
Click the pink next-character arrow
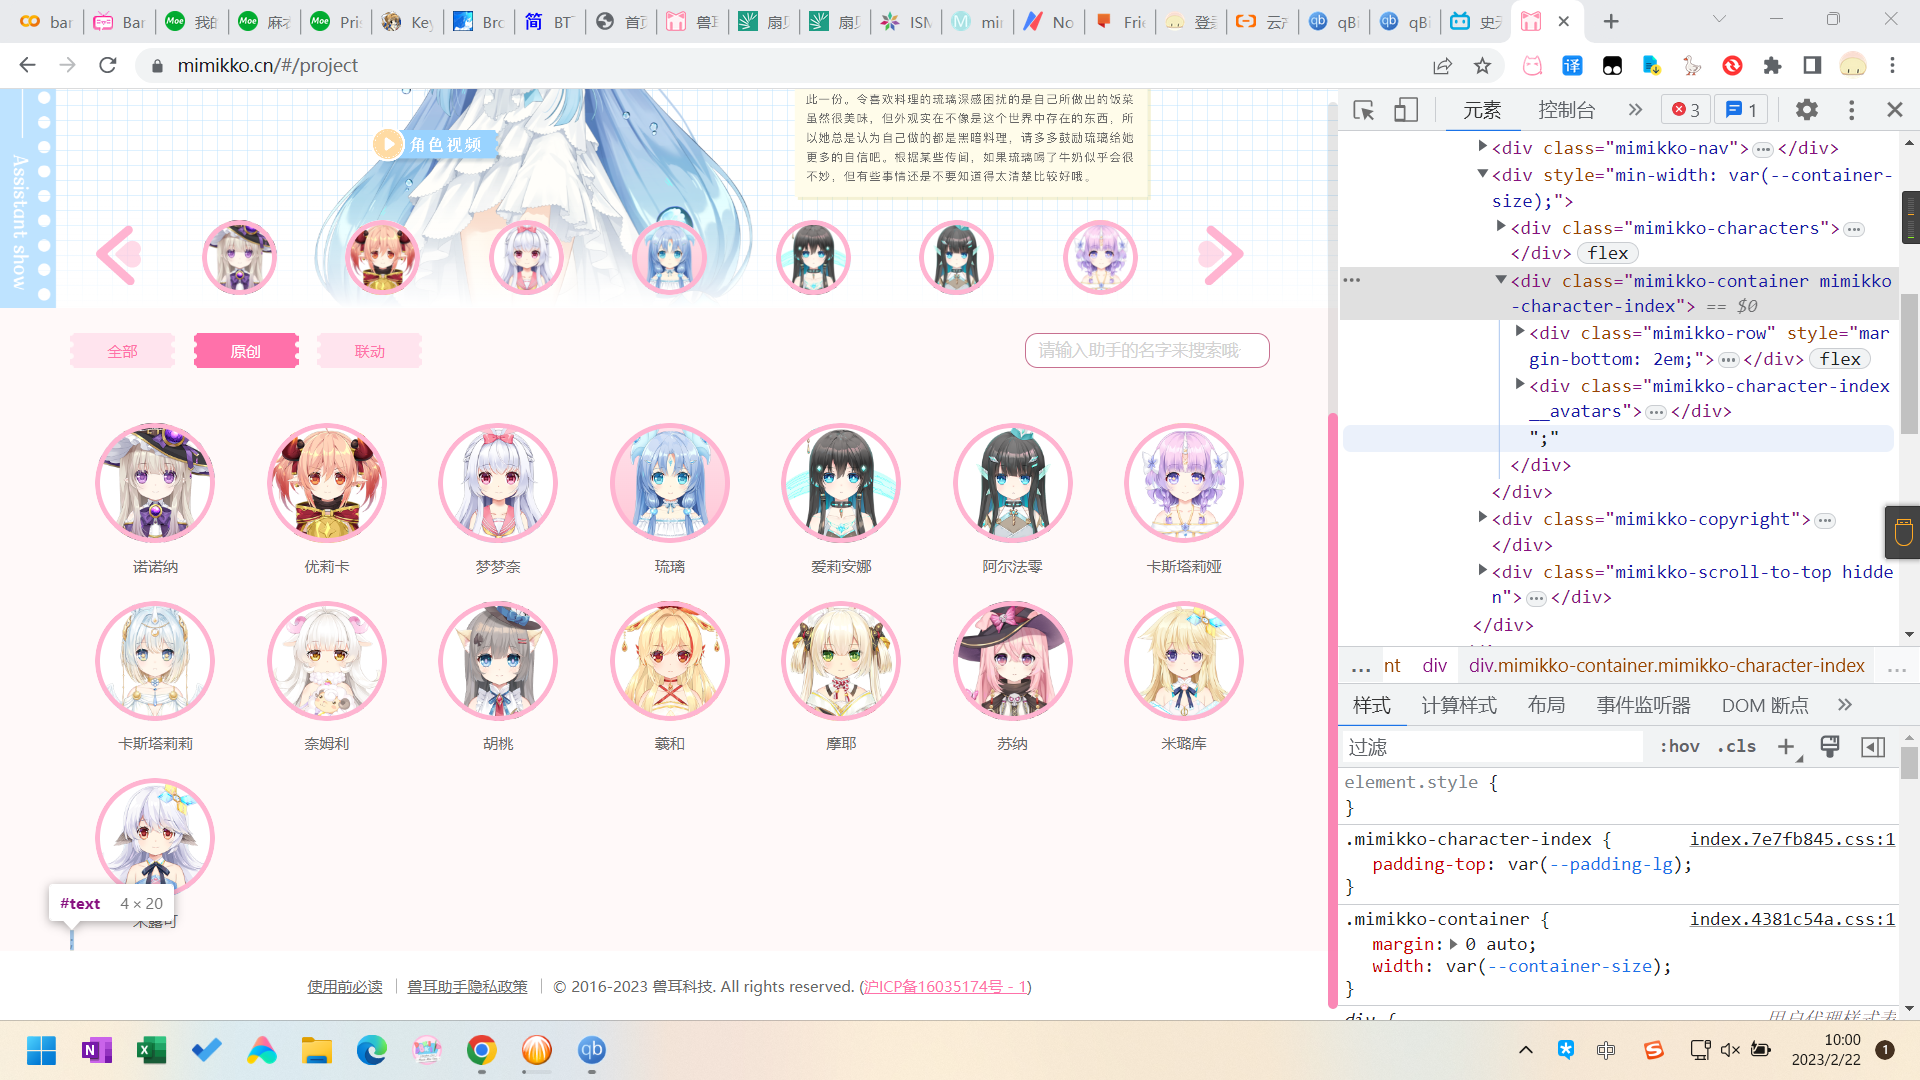1220,256
